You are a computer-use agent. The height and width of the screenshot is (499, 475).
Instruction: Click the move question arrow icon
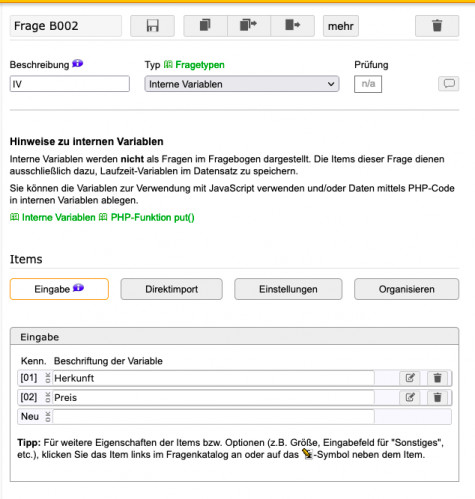292,26
